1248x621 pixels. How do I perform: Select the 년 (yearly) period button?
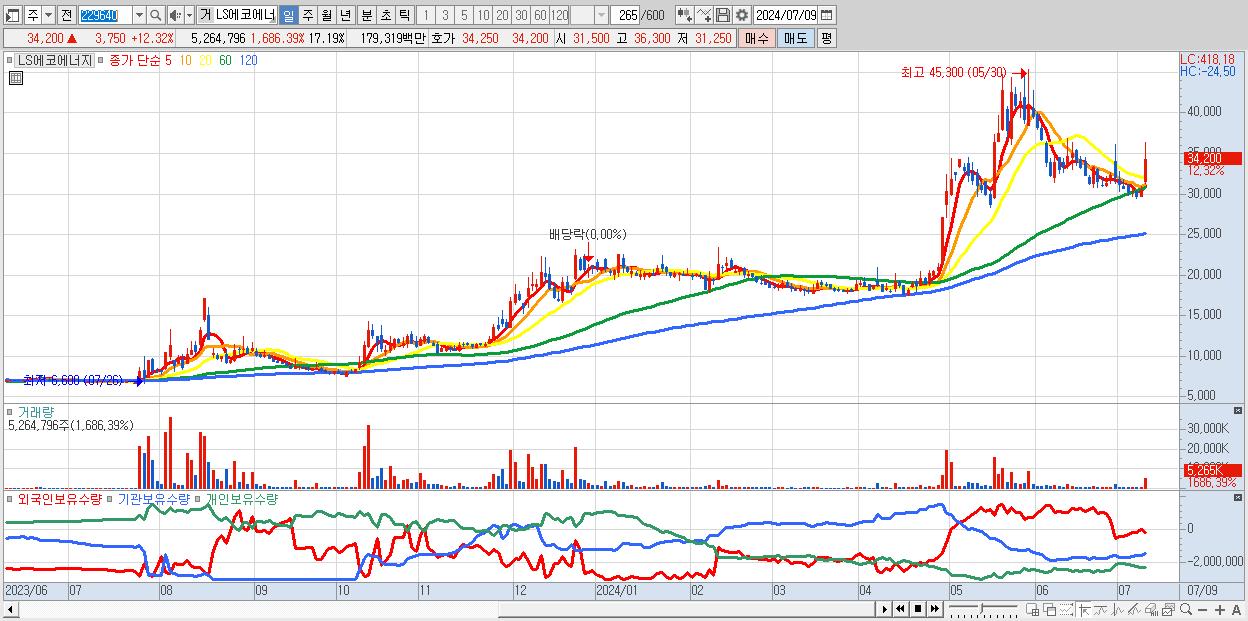345,15
